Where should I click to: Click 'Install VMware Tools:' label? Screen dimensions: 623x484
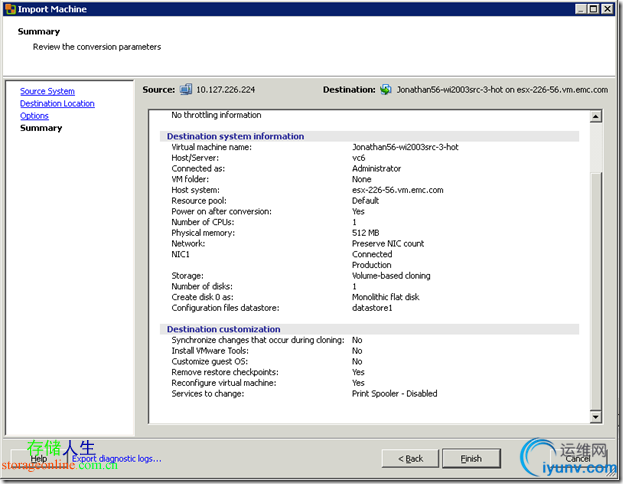tap(210, 351)
